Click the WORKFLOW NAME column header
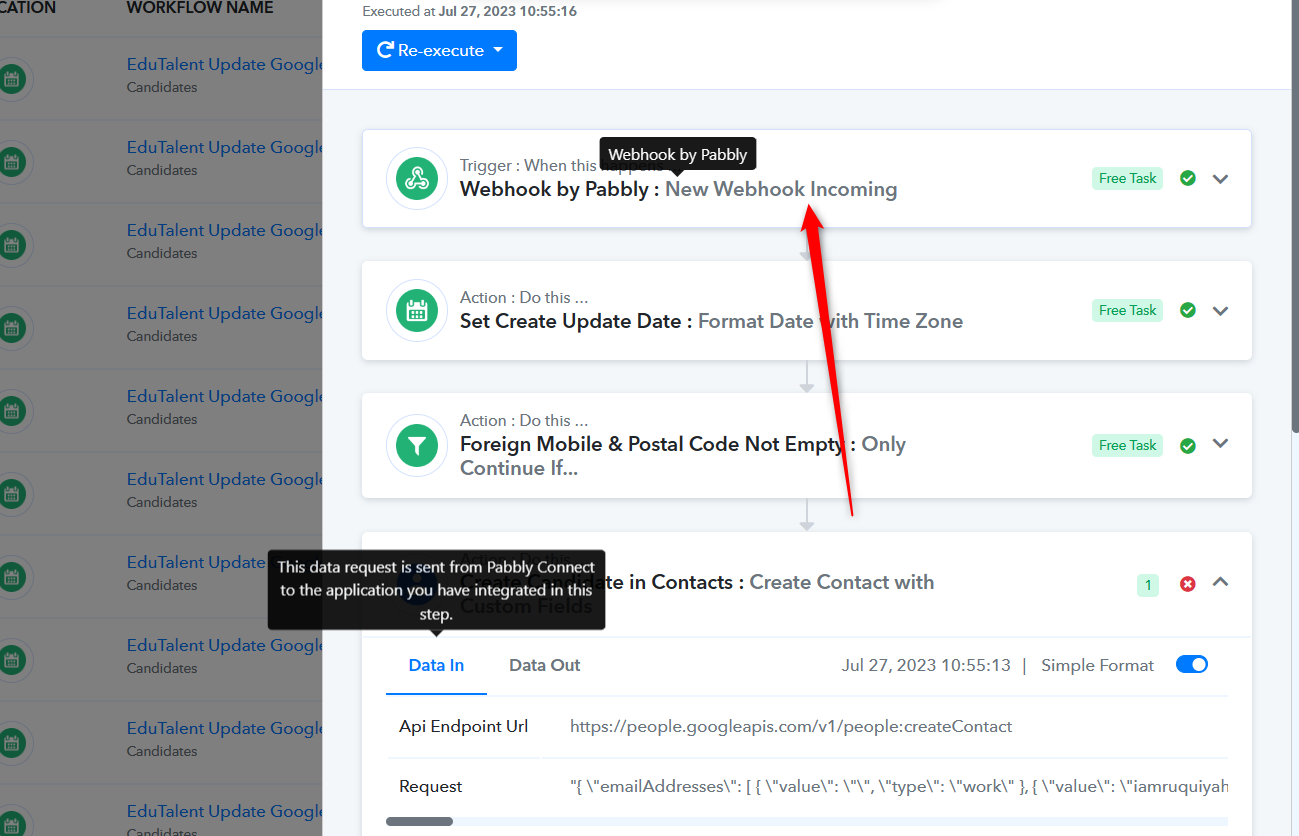The width and height of the screenshot is (1299, 836). [200, 8]
